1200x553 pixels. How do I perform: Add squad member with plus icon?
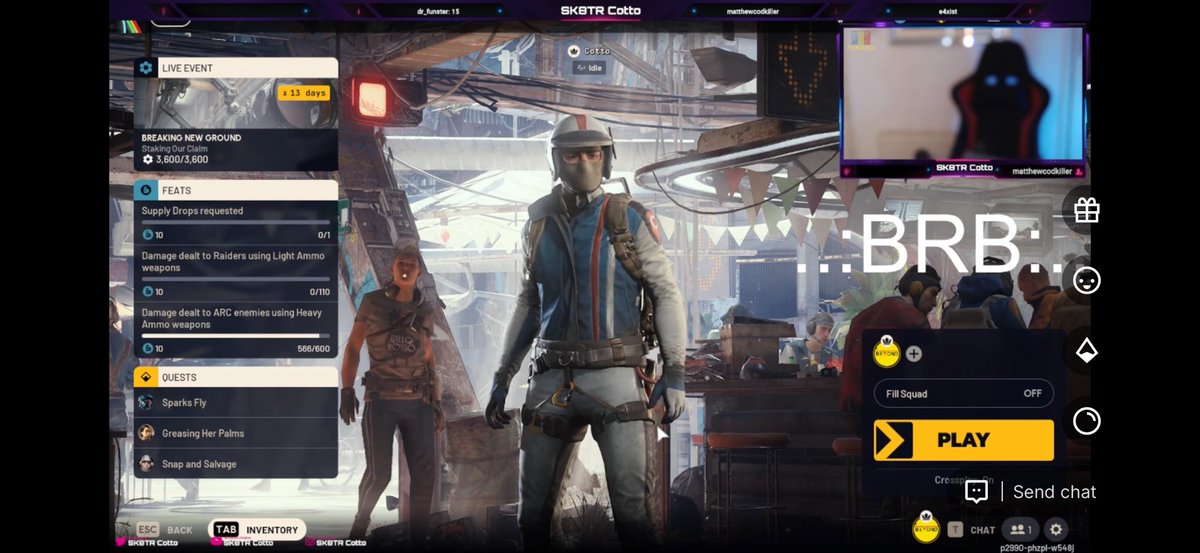point(914,353)
